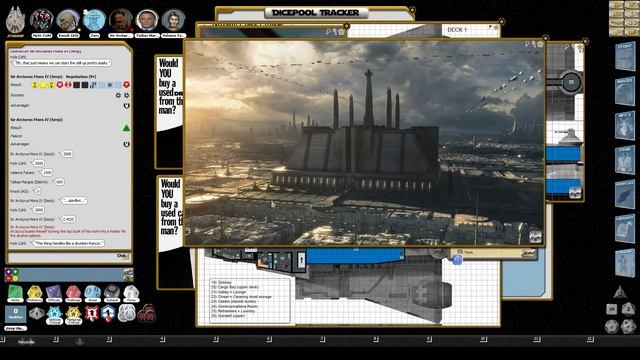The image size is (640, 360).
Task: Click "26) Gunwell (upper)" legend entry
Action: pos(227,316)
